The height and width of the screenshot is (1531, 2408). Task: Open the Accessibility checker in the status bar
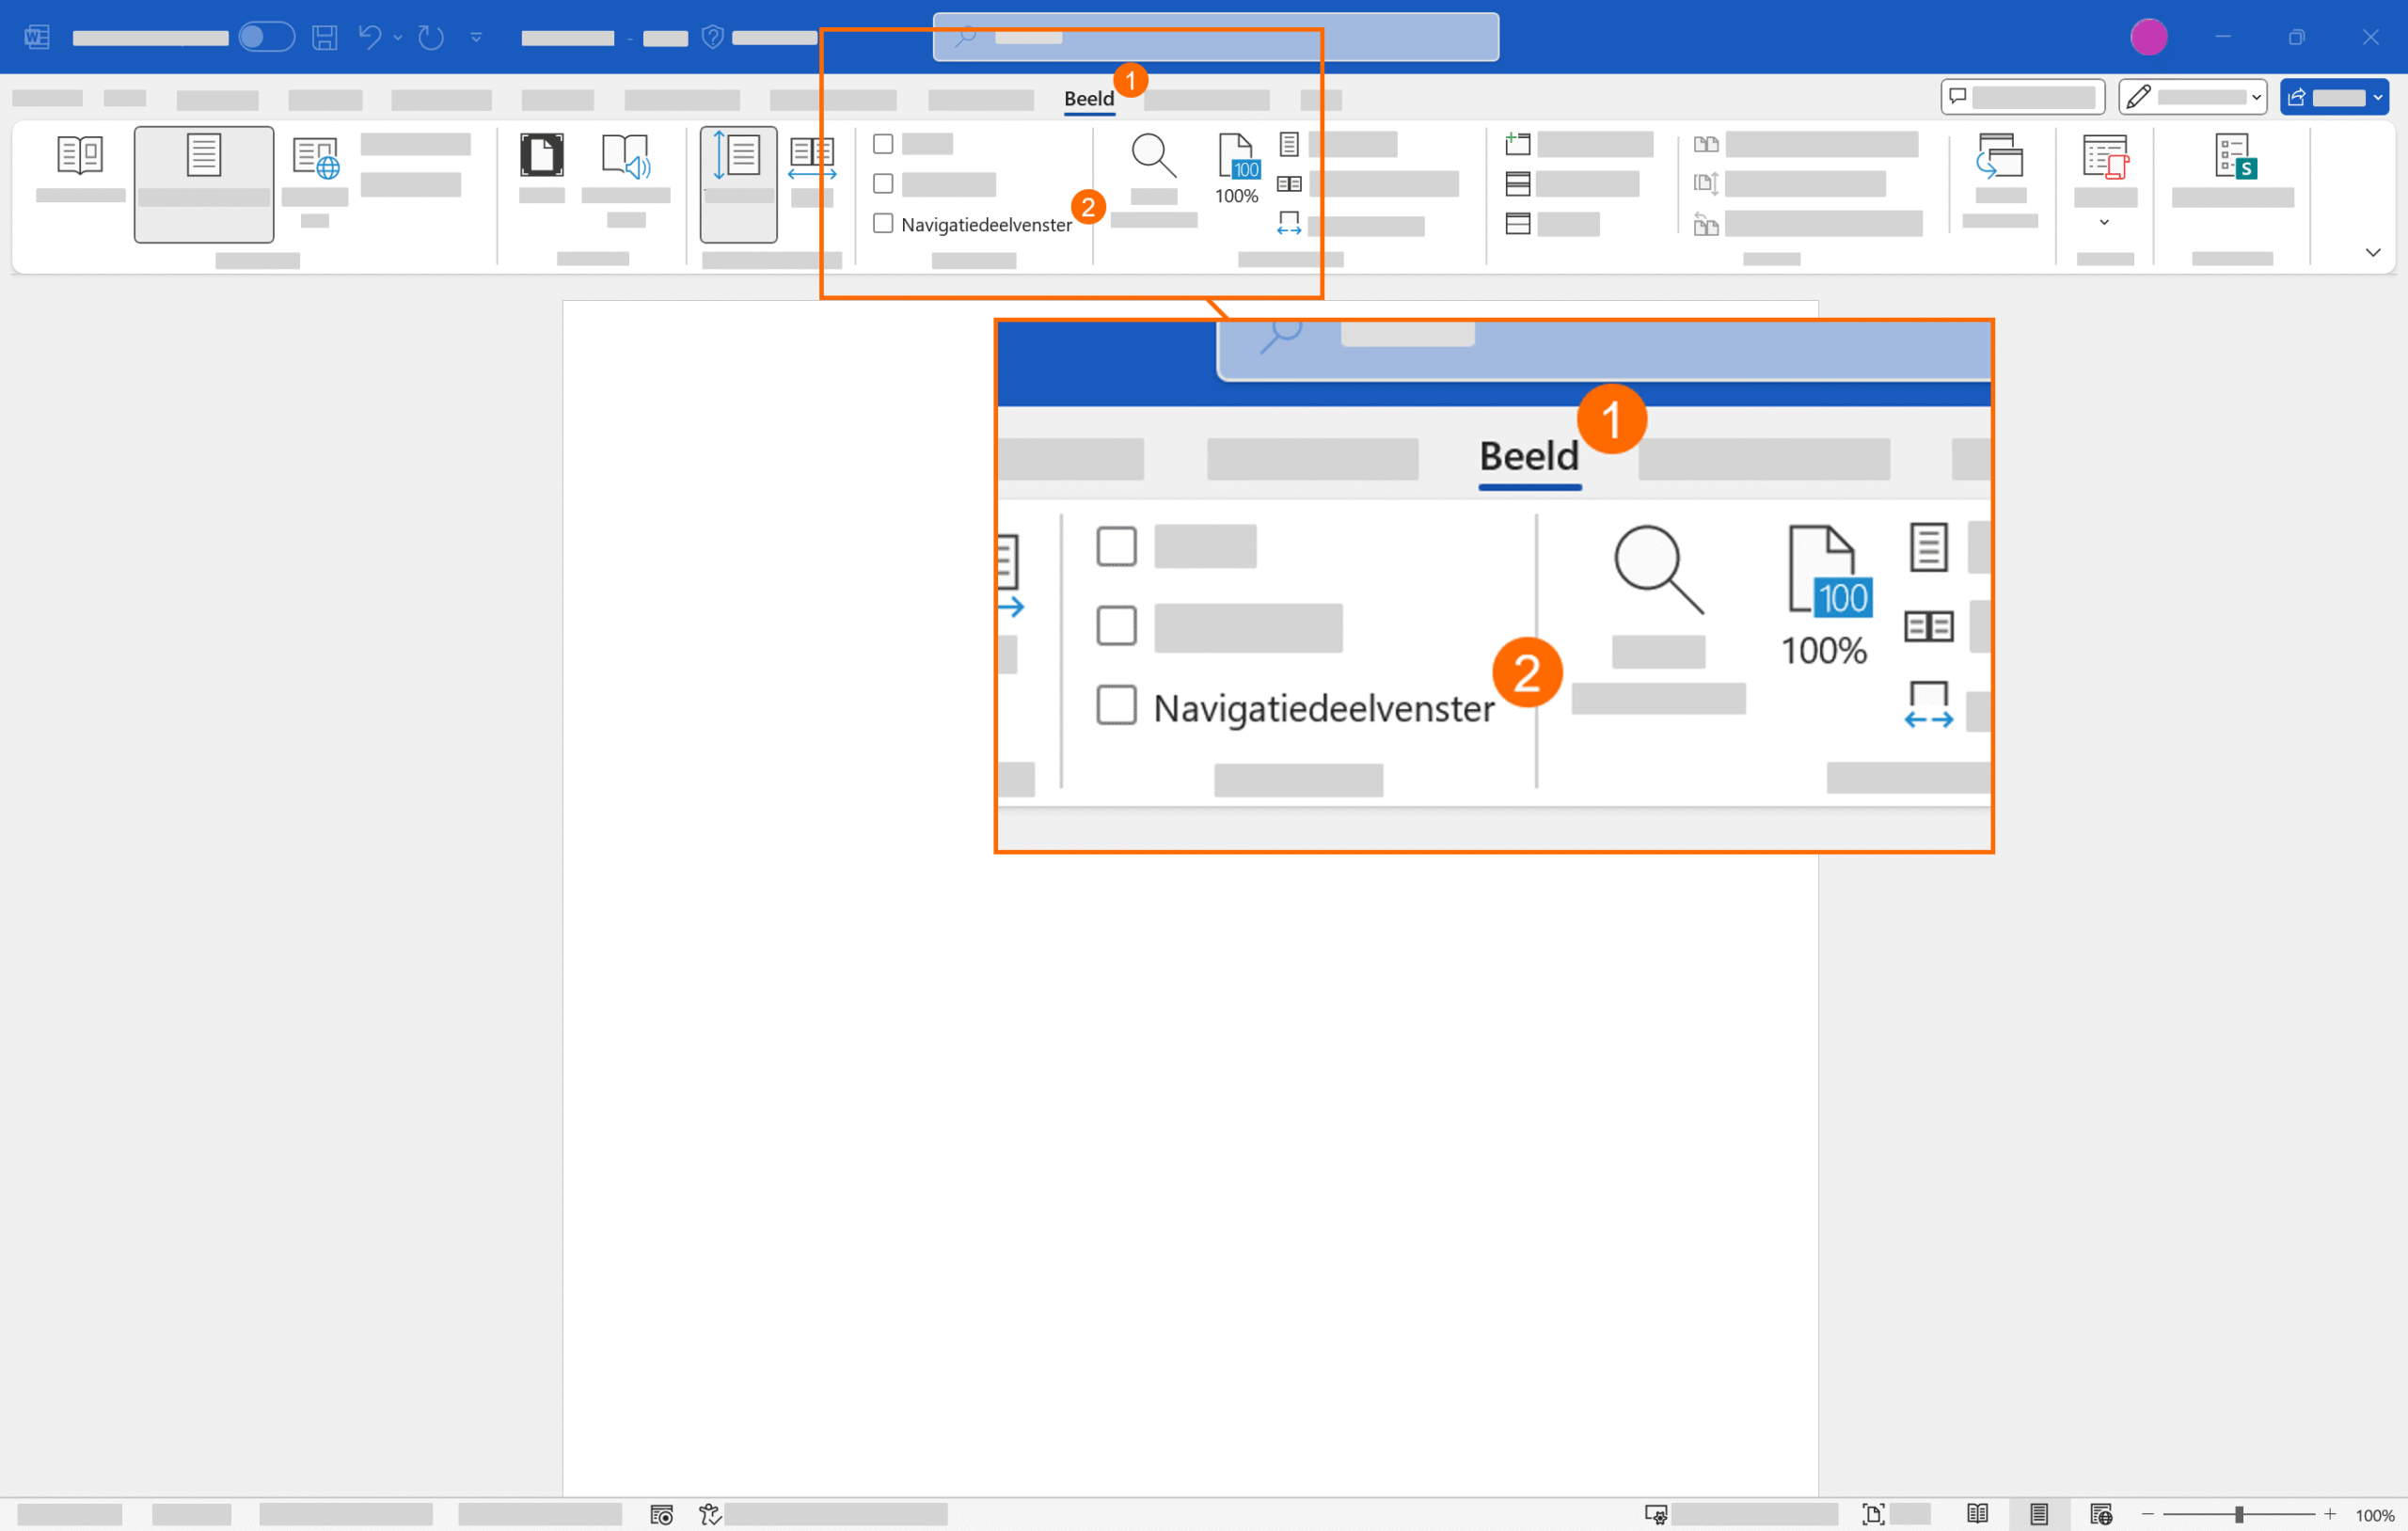click(710, 1514)
